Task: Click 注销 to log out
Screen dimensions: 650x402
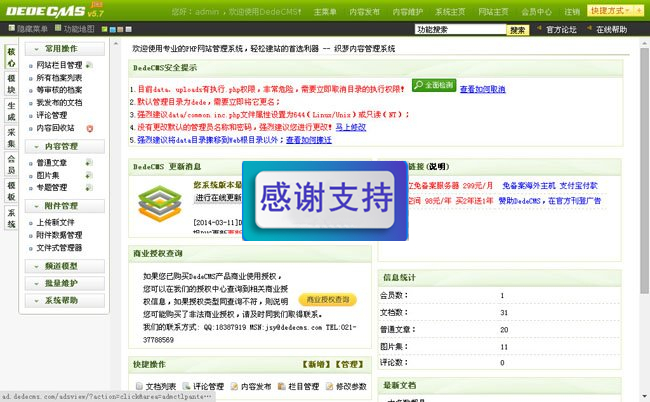Action: (x=572, y=12)
